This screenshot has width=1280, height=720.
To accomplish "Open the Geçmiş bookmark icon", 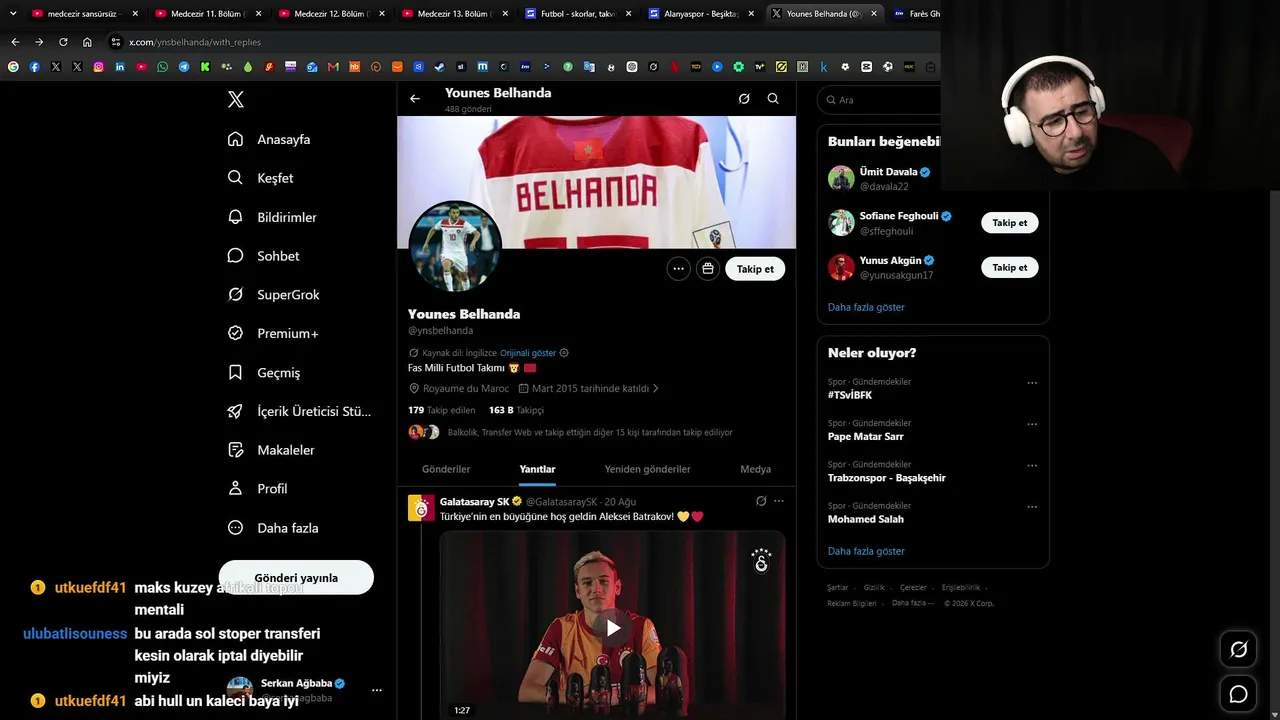I will pos(235,372).
